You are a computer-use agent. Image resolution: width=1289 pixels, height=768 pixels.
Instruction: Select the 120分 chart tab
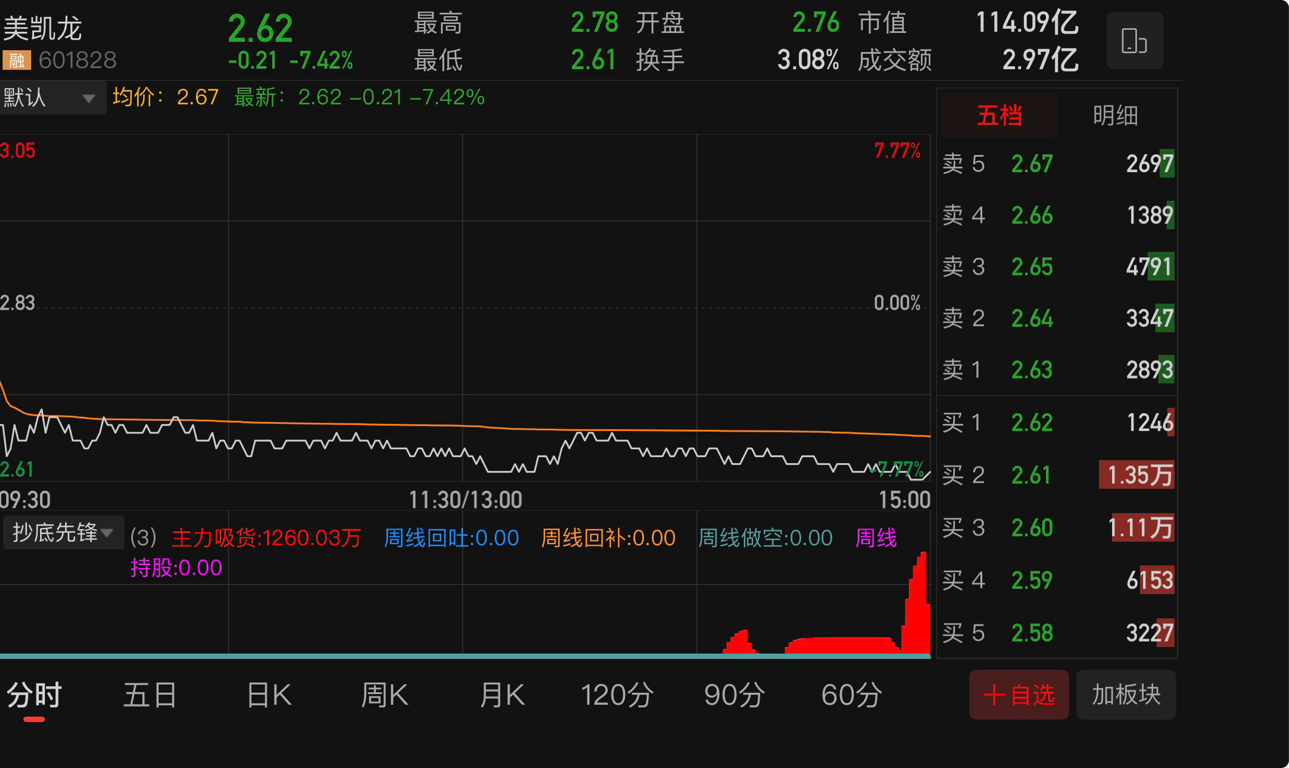[617, 694]
